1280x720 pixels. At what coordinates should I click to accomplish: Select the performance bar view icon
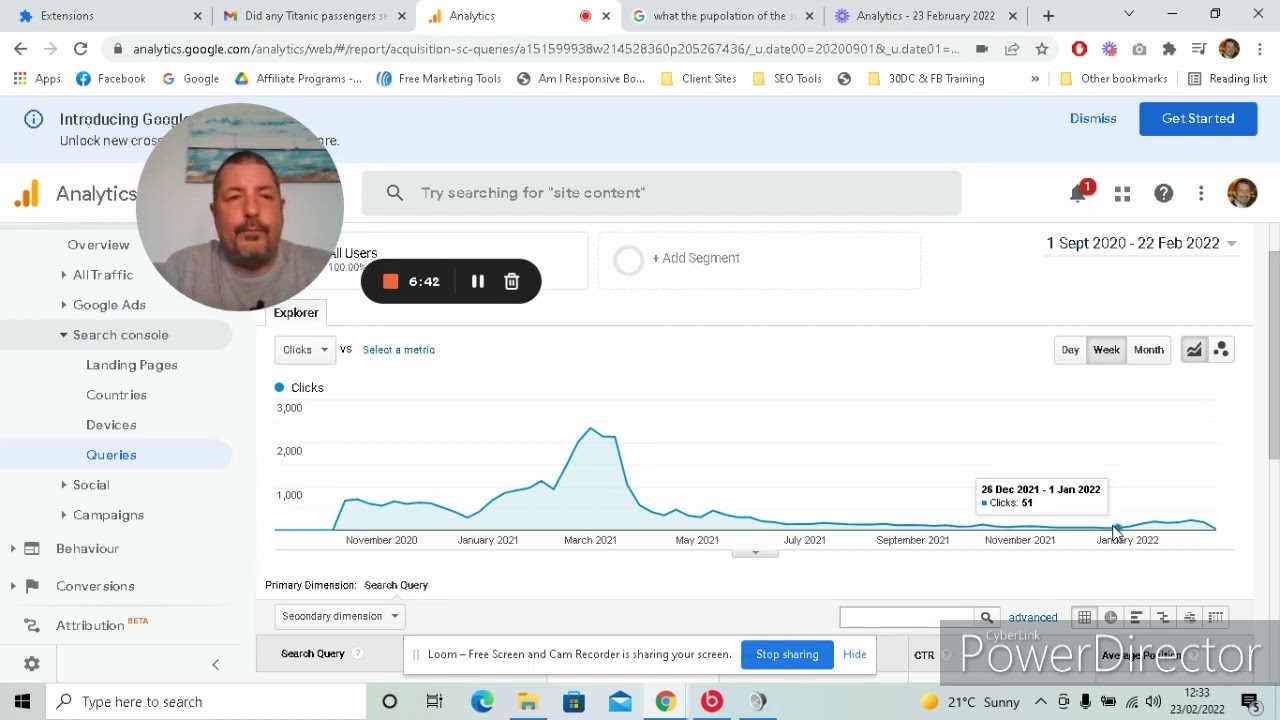point(1136,618)
